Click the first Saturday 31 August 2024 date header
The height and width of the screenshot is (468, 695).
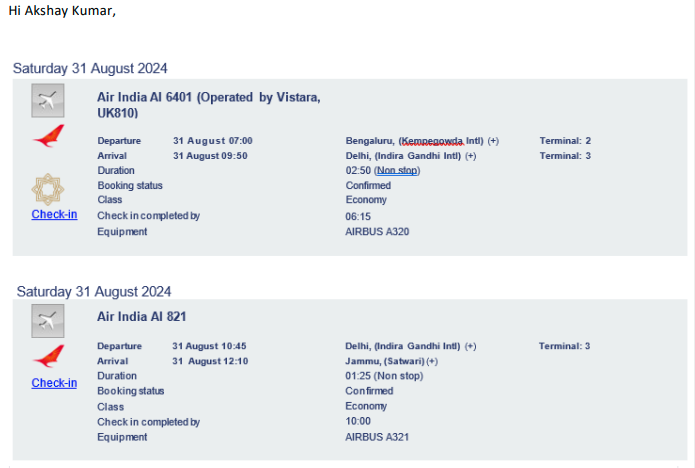coord(90,68)
